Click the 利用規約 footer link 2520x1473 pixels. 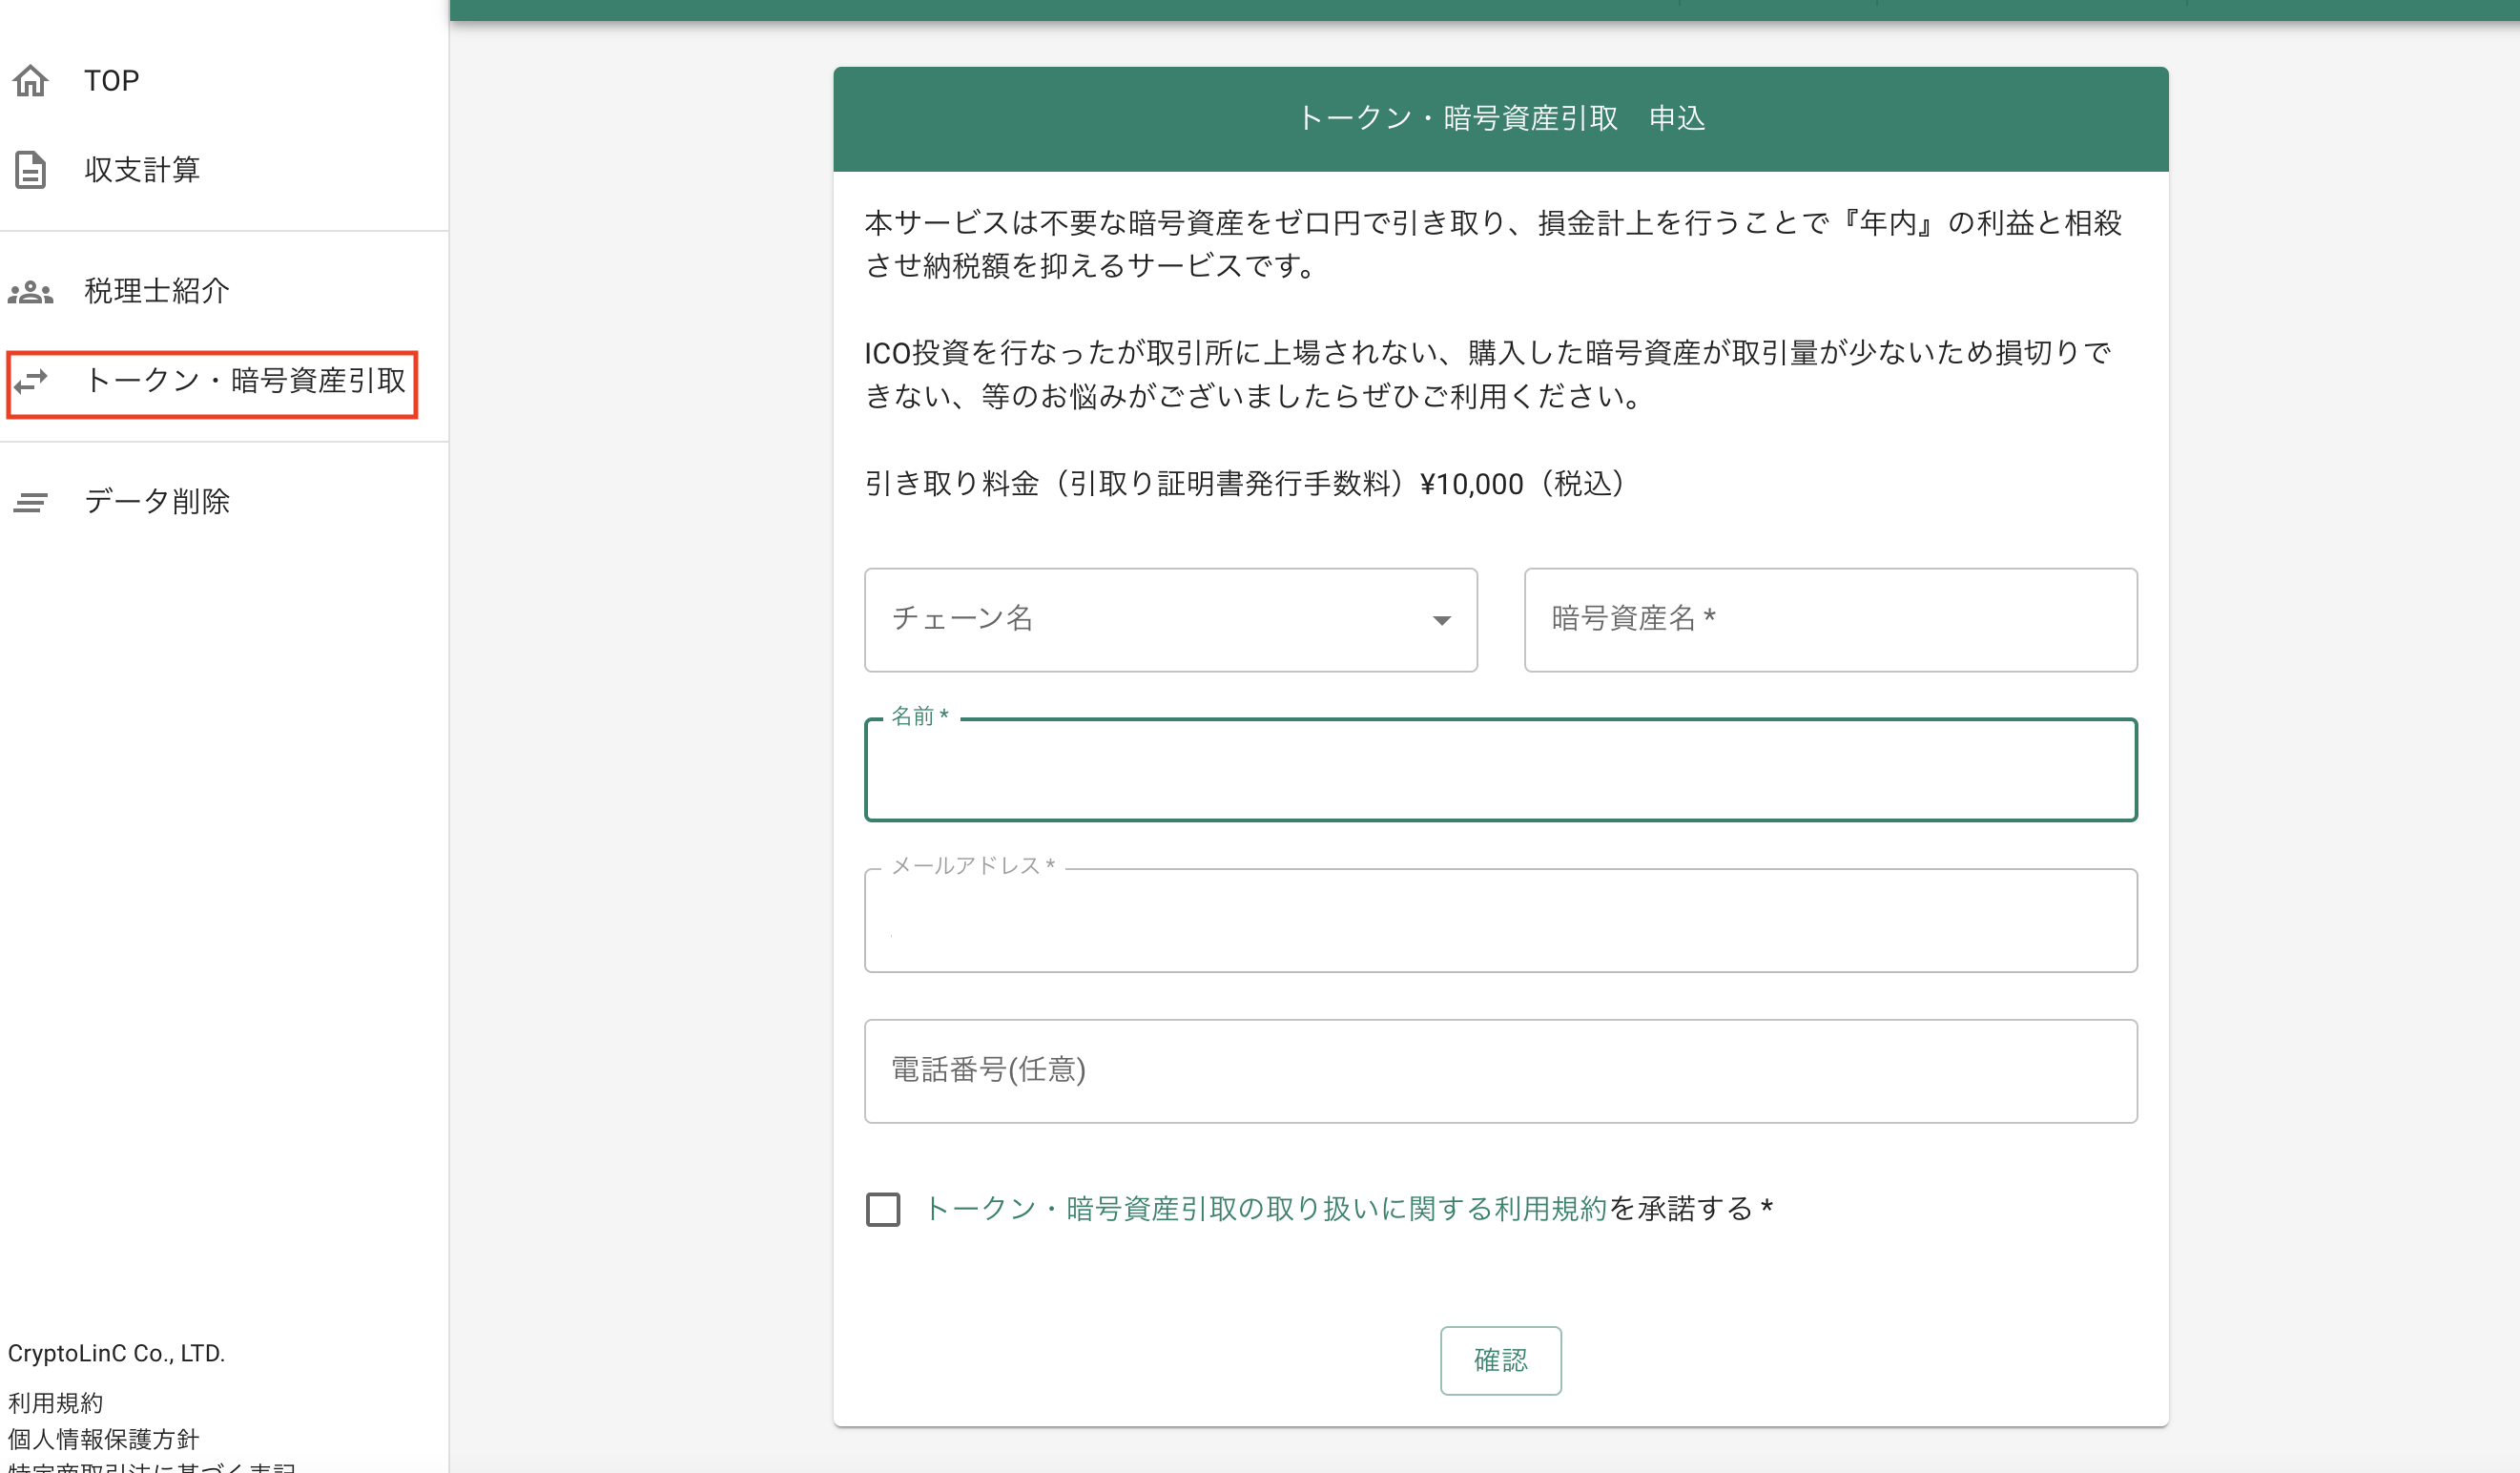[x=55, y=1403]
